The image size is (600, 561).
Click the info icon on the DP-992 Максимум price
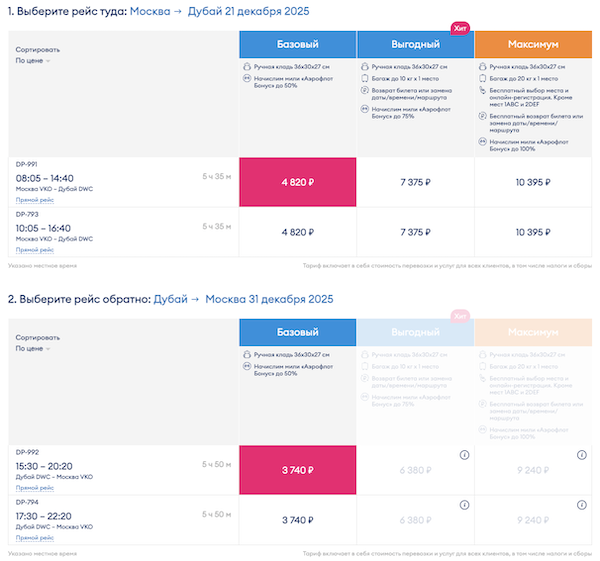point(581,455)
